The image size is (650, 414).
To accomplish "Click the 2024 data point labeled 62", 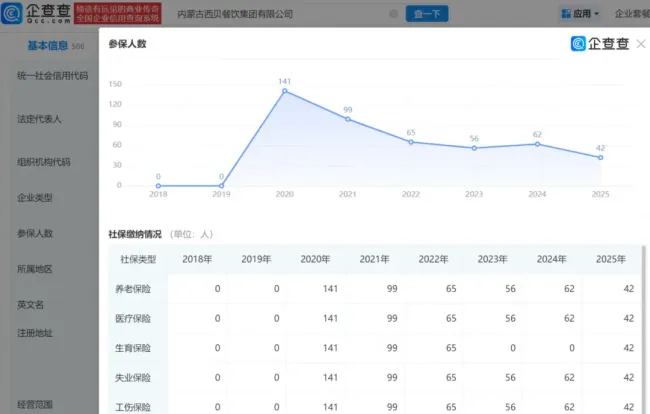I will point(537,144).
